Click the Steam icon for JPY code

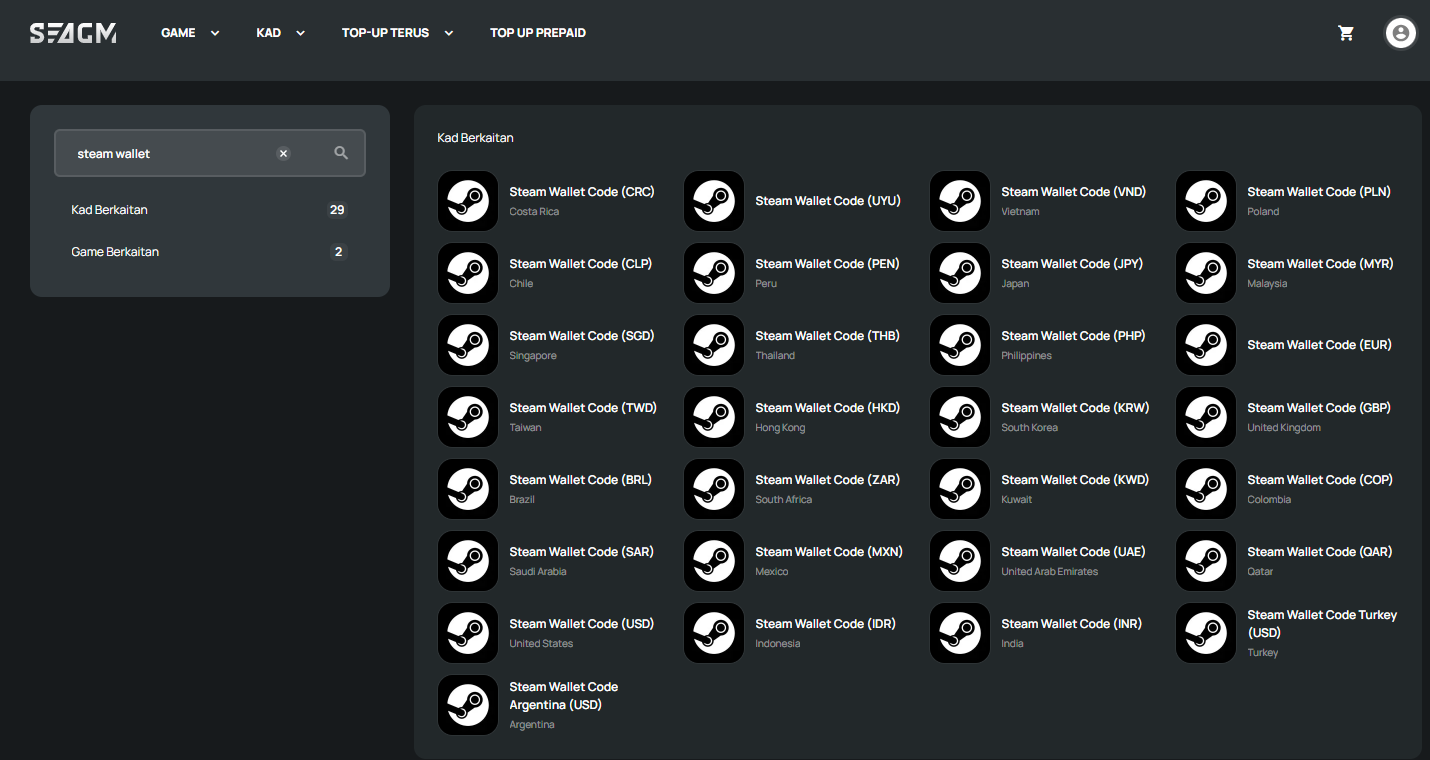pos(960,273)
